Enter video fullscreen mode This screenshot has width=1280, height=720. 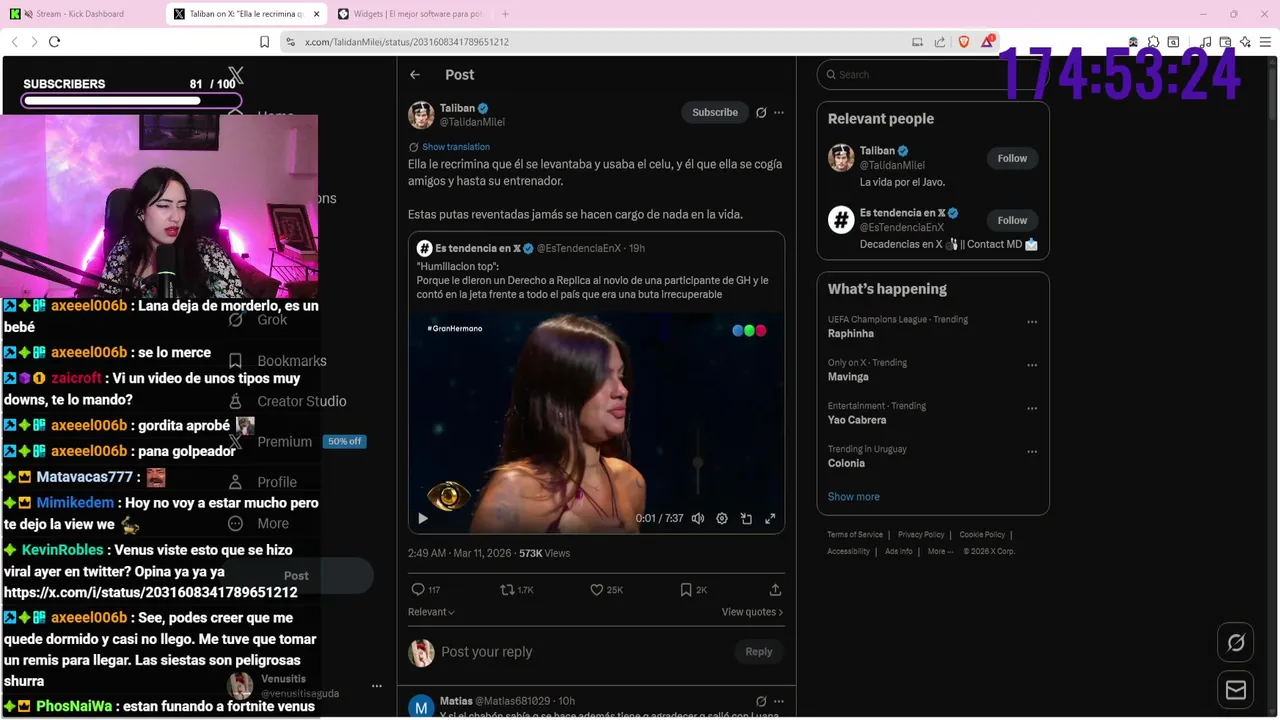[x=770, y=518]
